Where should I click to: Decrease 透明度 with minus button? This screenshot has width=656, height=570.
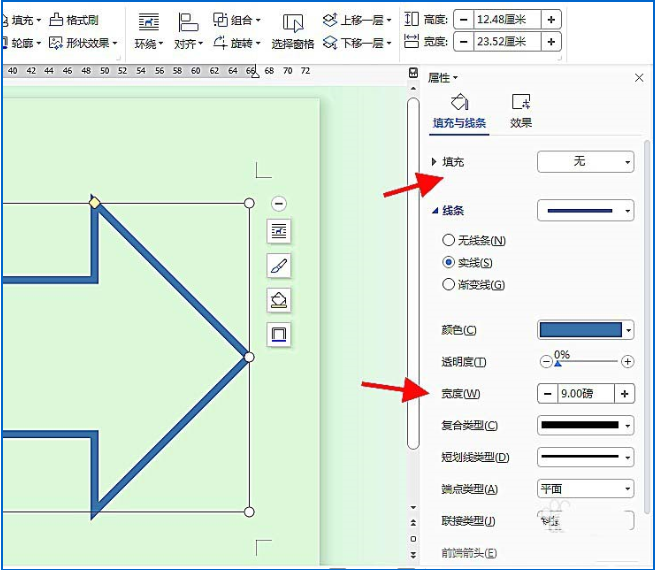click(x=546, y=361)
